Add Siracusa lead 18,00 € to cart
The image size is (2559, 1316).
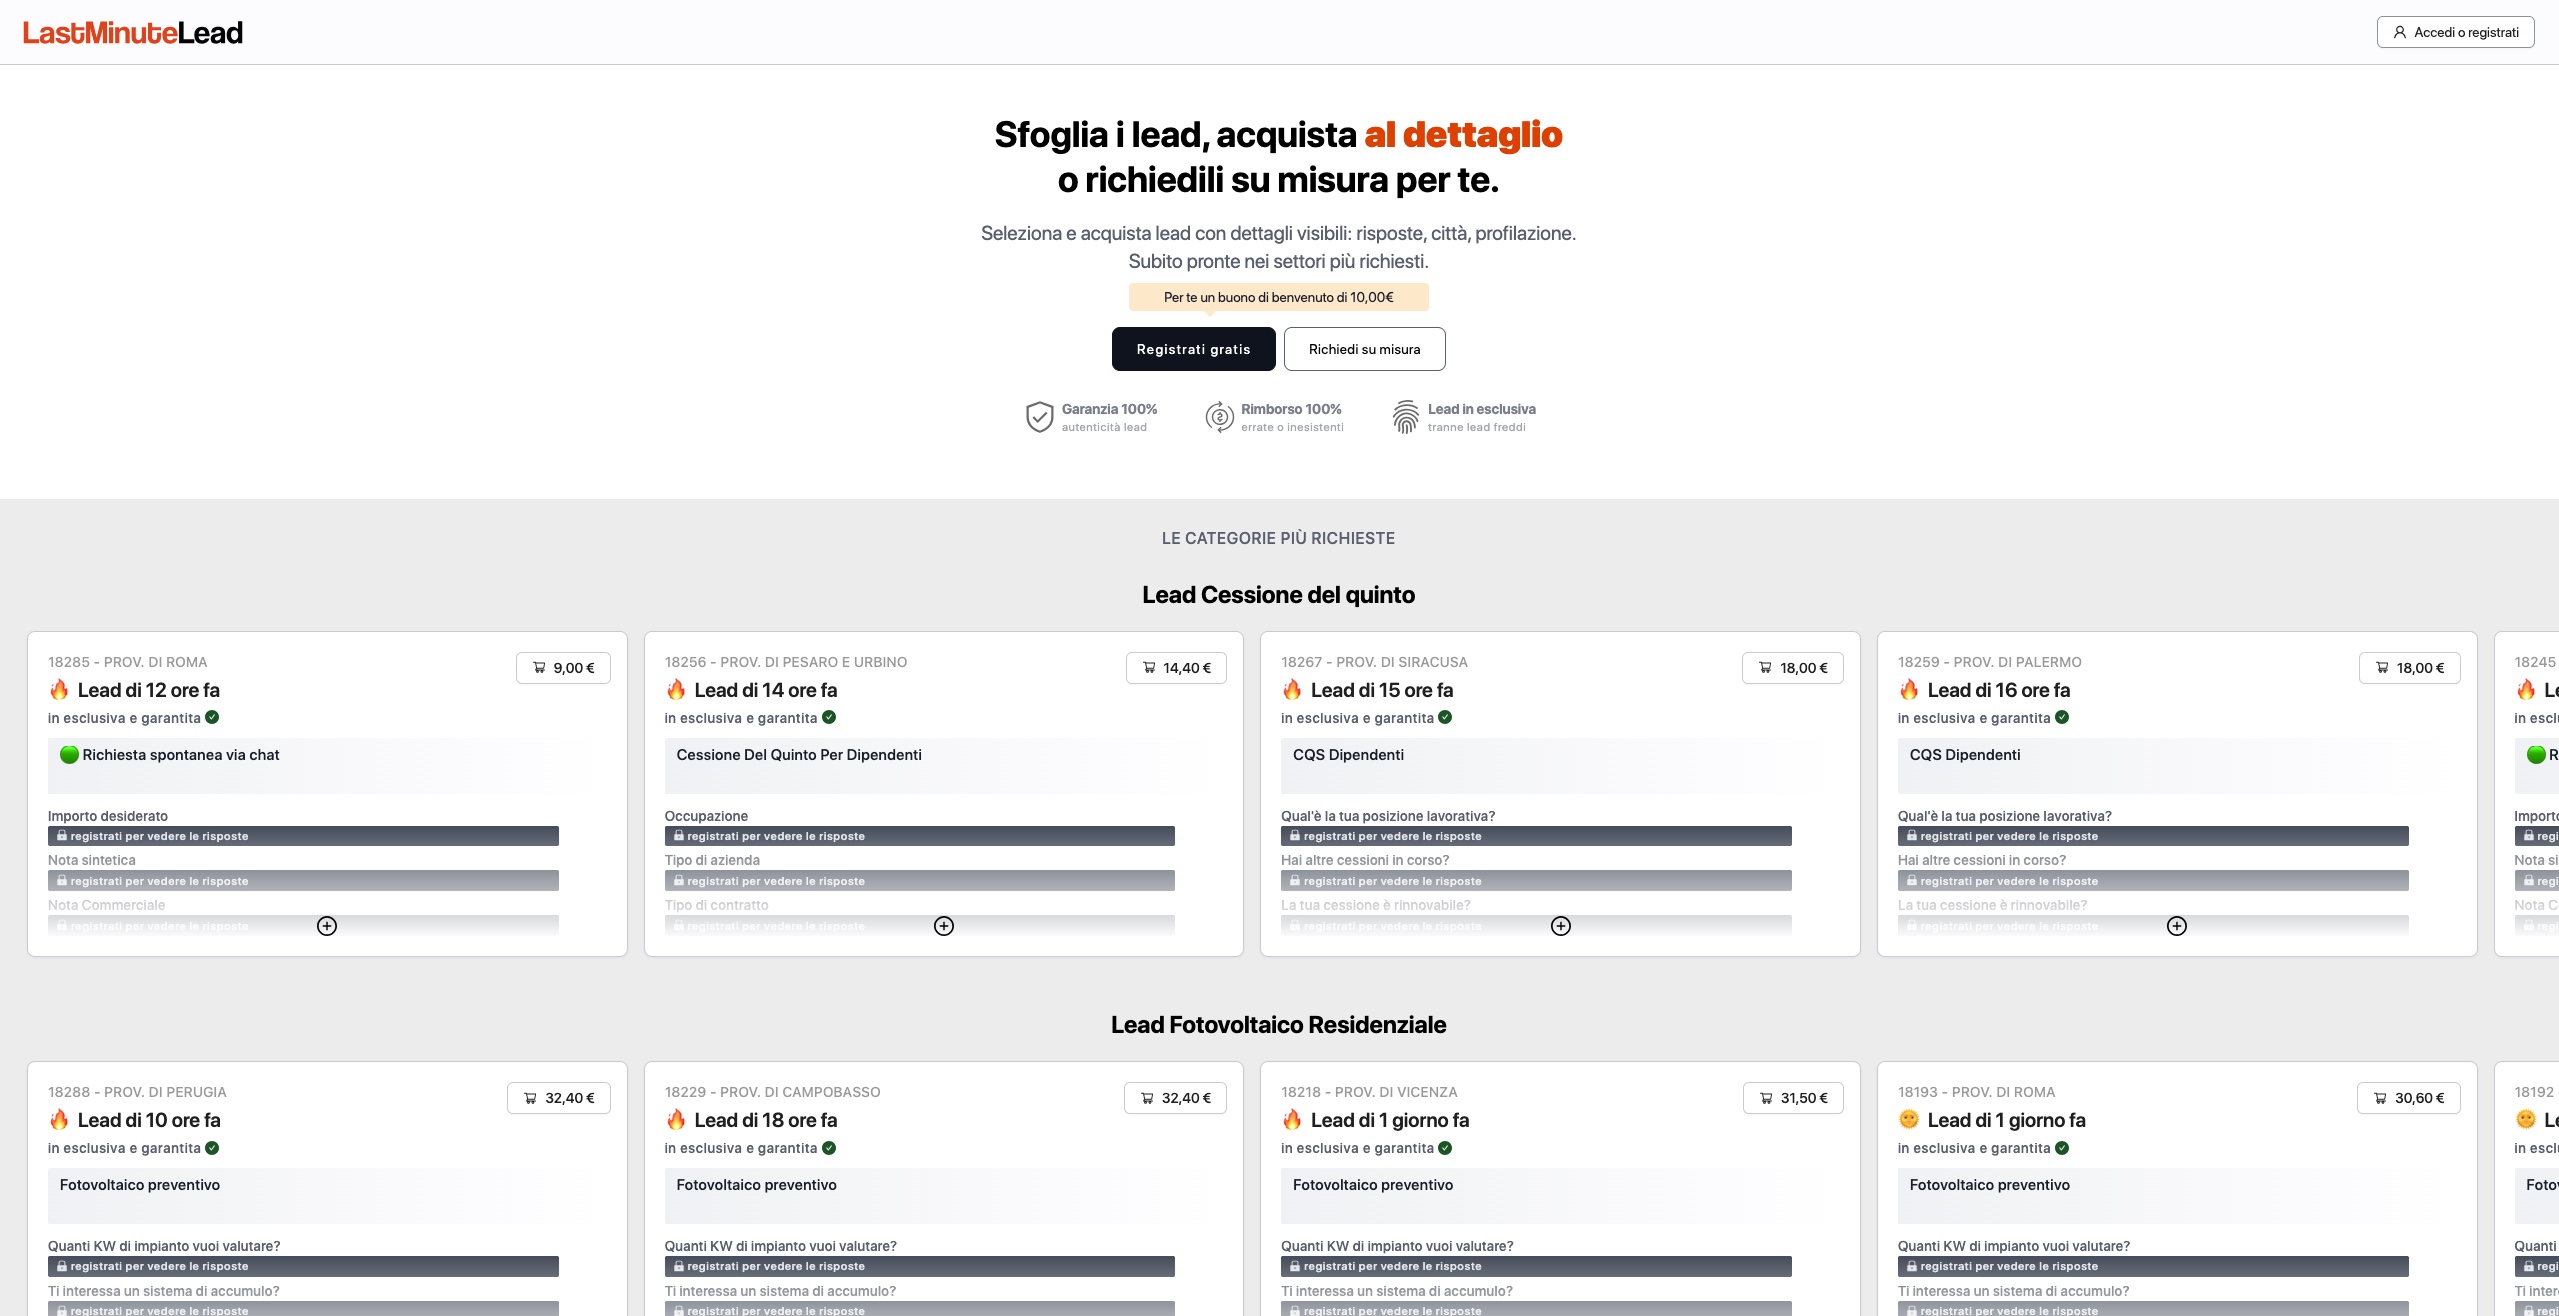point(1793,668)
